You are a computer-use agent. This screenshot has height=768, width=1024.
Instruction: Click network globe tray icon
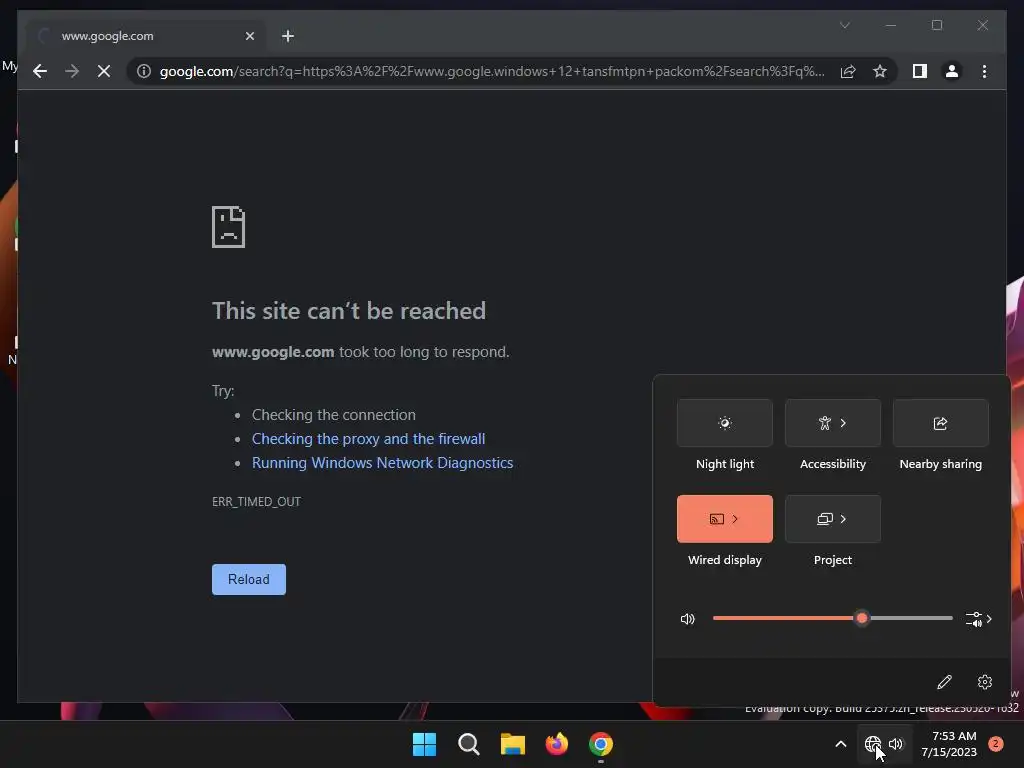click(872, 744)
